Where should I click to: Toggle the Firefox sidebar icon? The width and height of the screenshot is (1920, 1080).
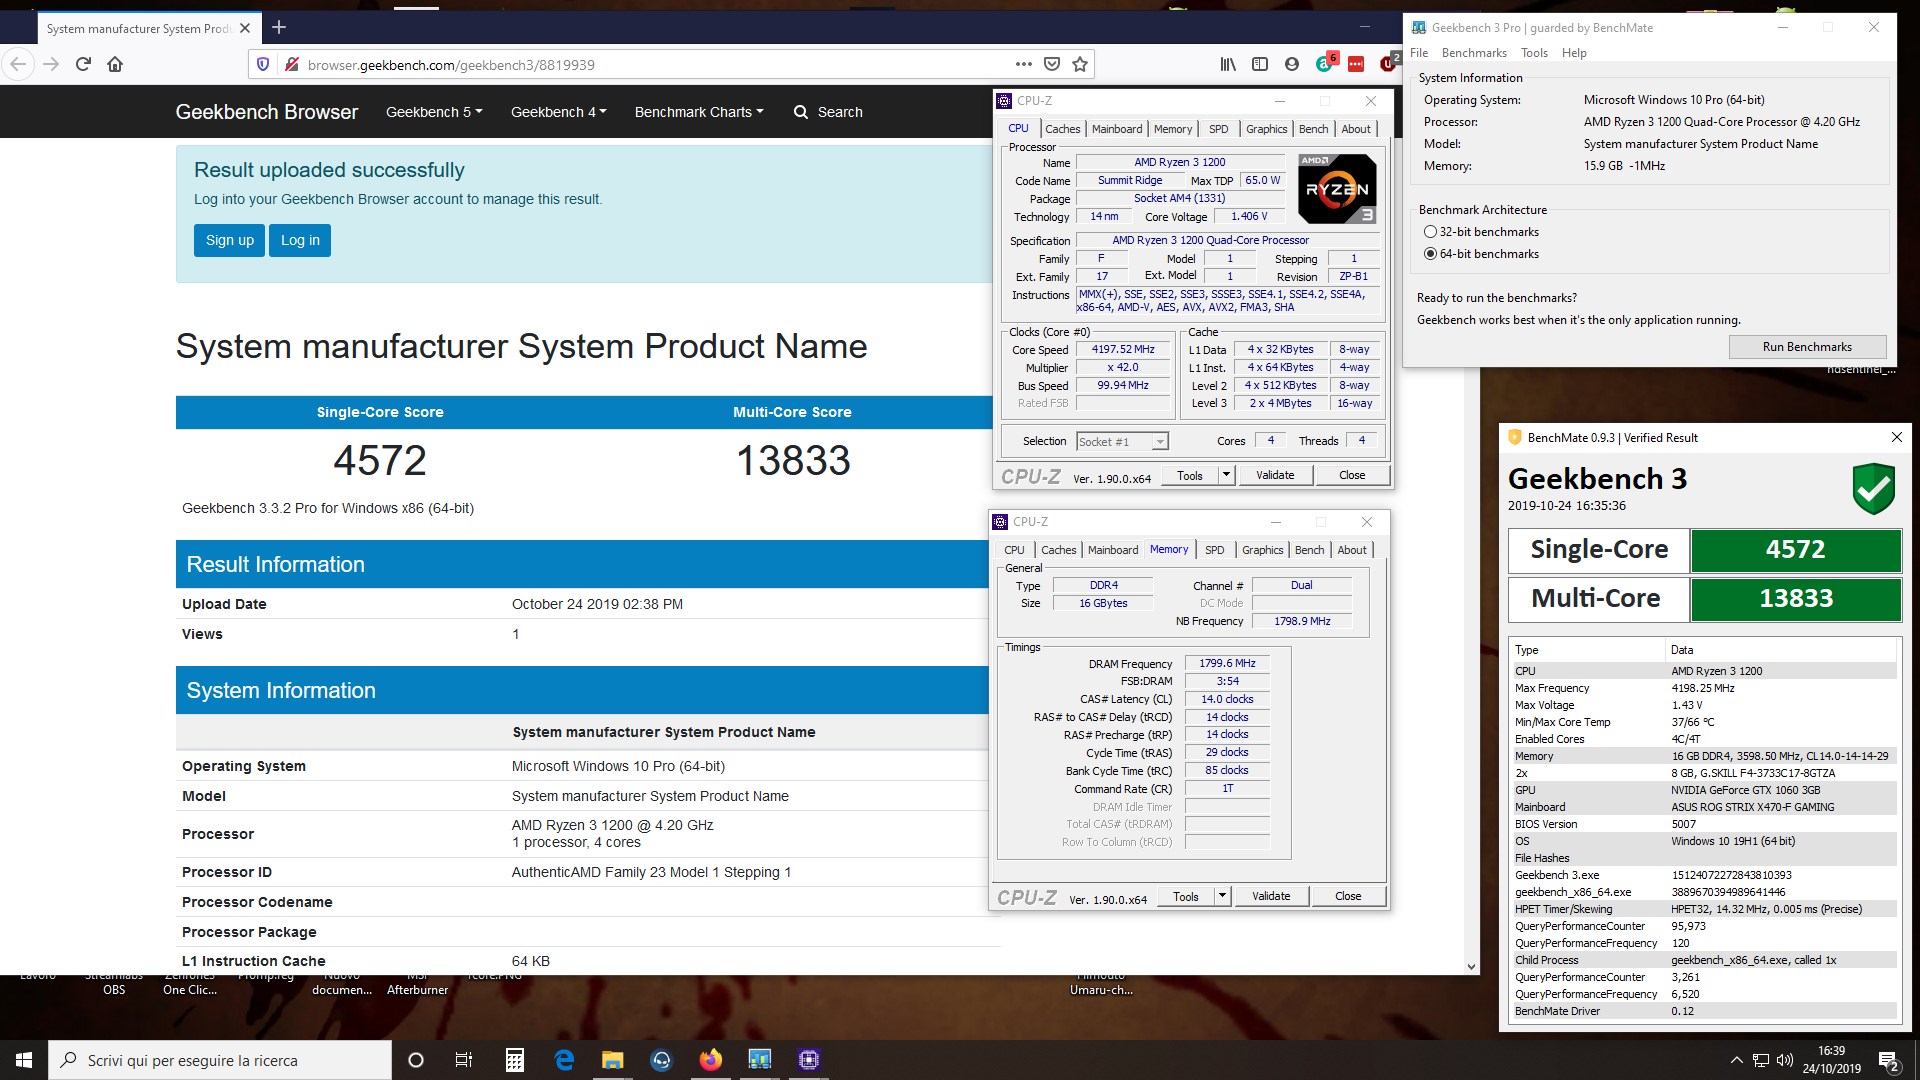tap(1260, 64)
